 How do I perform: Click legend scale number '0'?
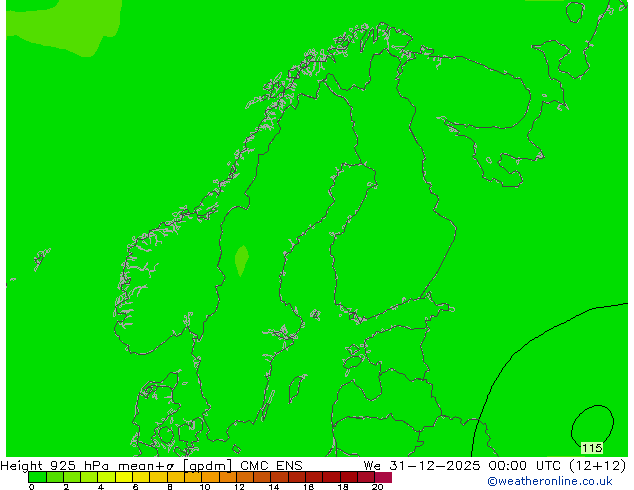click(32, 487)
